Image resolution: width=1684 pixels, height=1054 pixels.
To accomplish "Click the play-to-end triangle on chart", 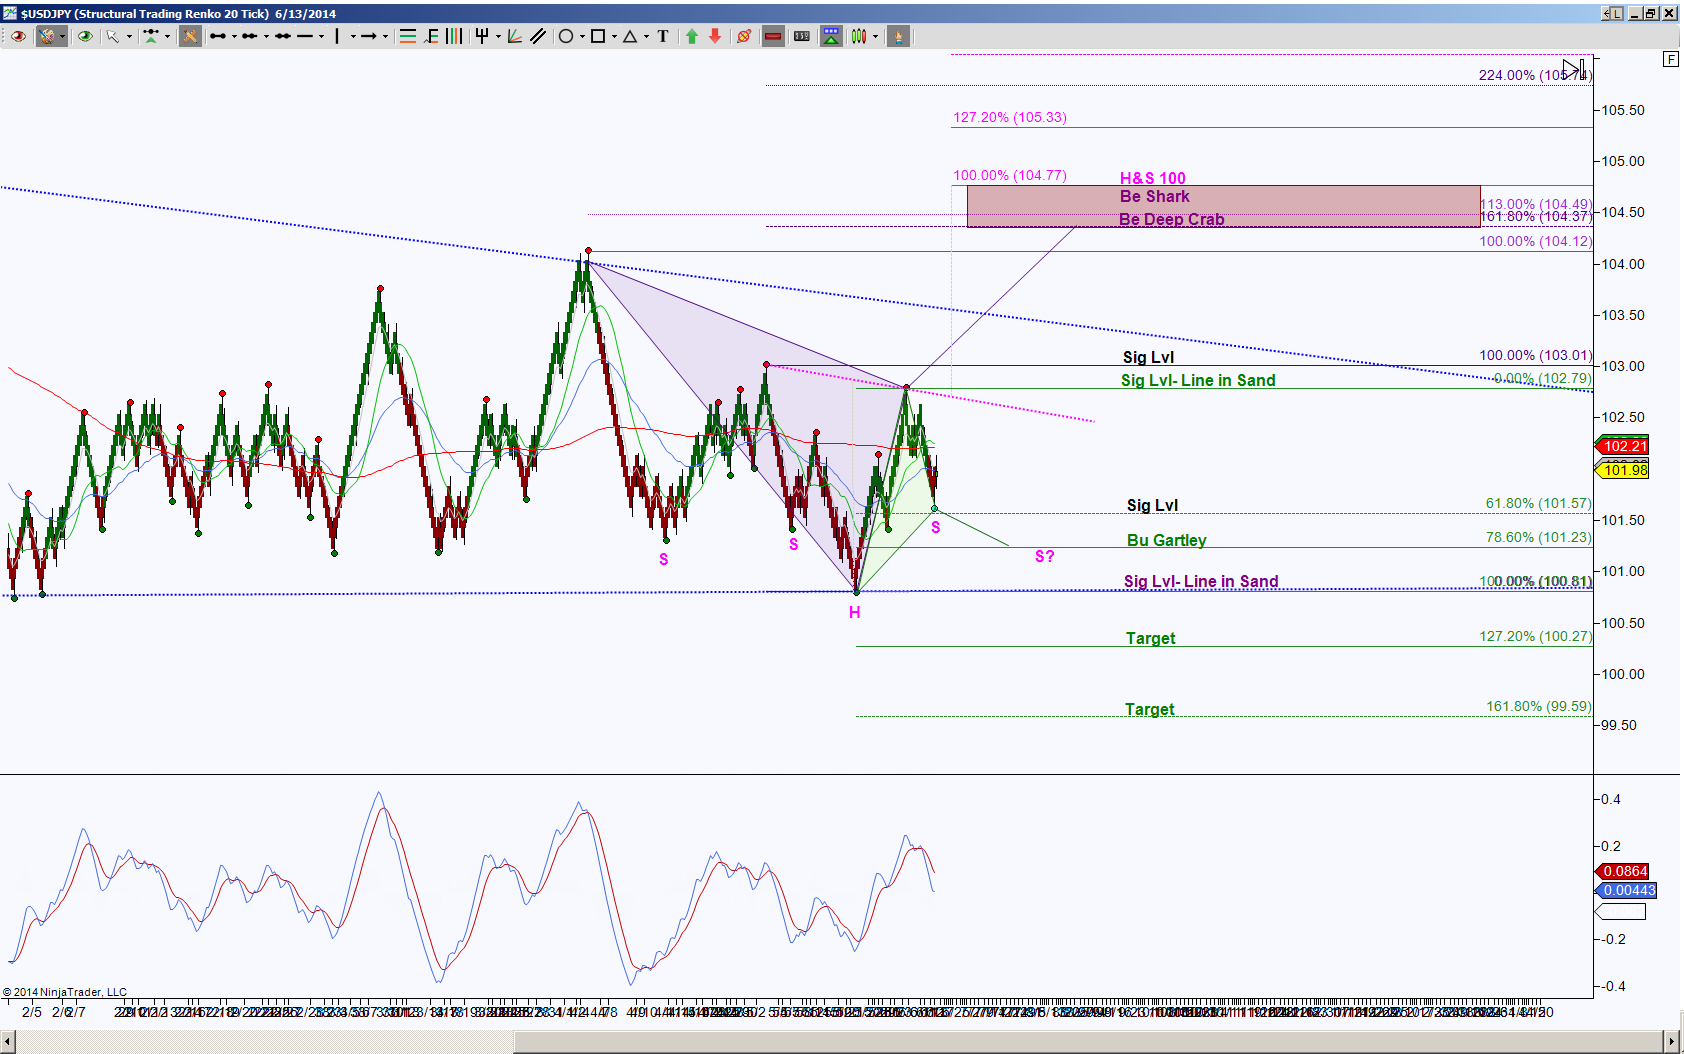I will point(1574,70).
